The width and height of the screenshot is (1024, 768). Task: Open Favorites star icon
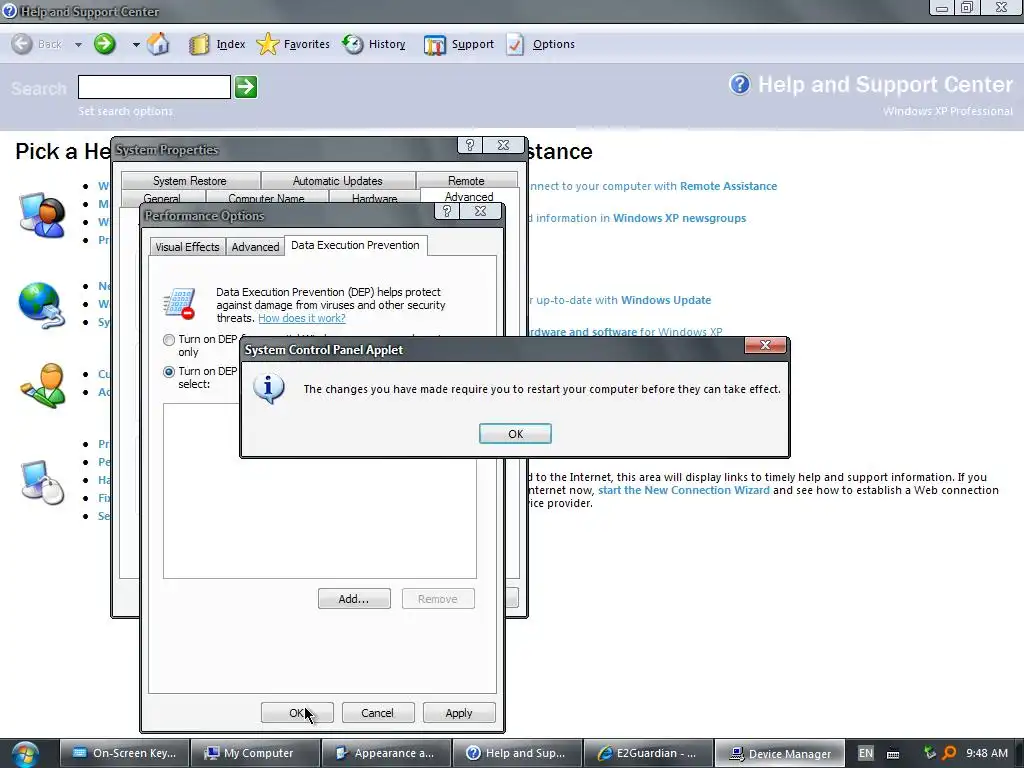[x=268, y=44]
